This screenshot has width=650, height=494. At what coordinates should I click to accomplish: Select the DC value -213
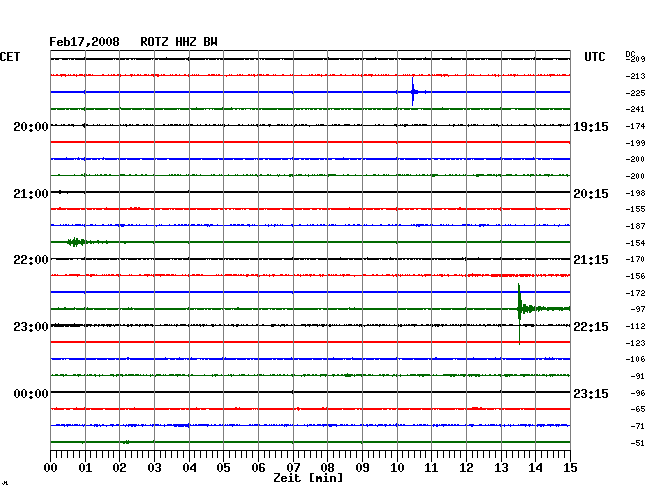click(635, 76)
